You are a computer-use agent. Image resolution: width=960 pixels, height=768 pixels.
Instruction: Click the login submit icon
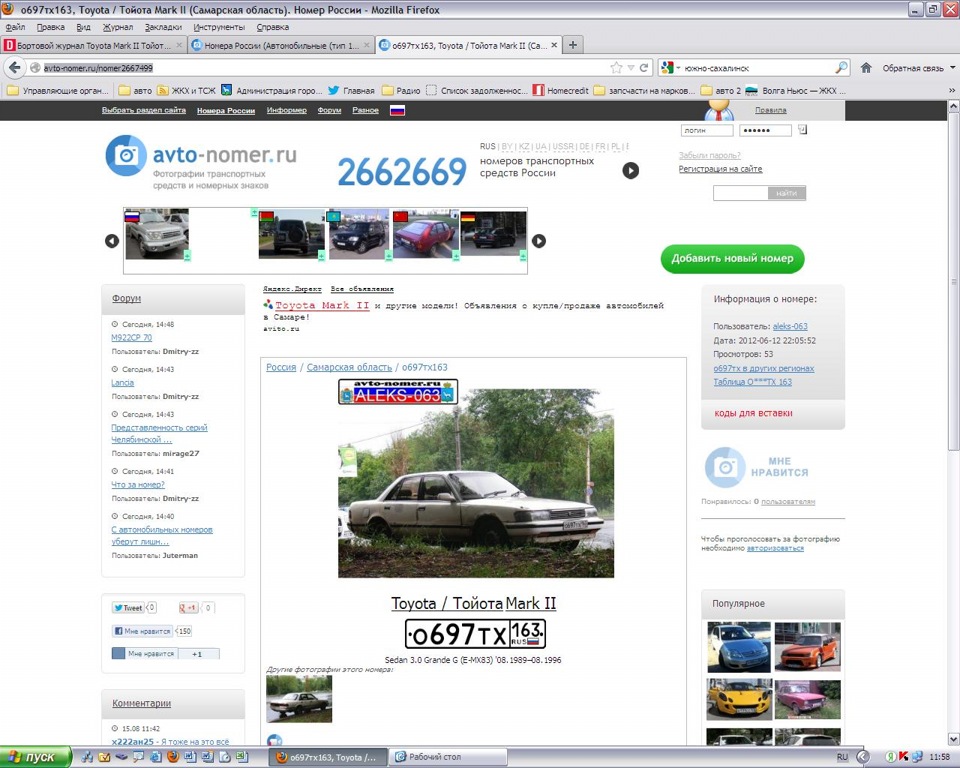coord(803,130)
